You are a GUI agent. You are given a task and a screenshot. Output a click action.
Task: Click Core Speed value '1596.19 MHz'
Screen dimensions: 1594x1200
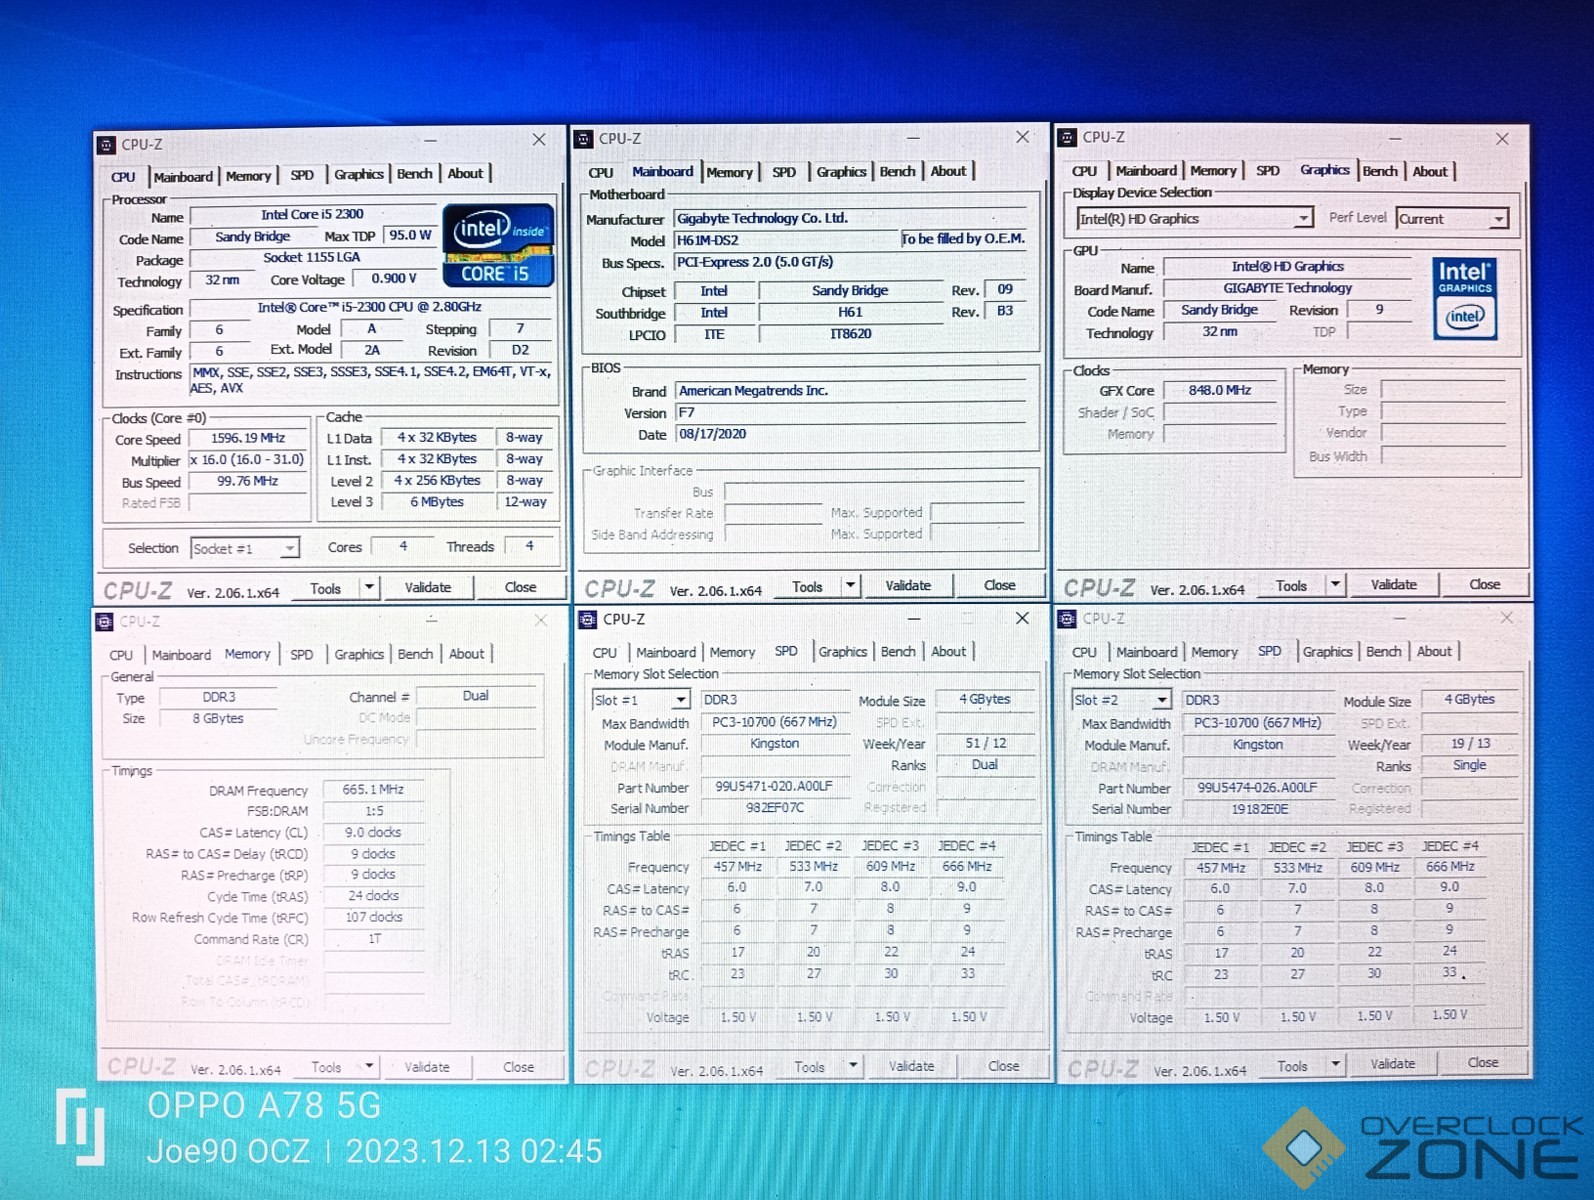248,438
